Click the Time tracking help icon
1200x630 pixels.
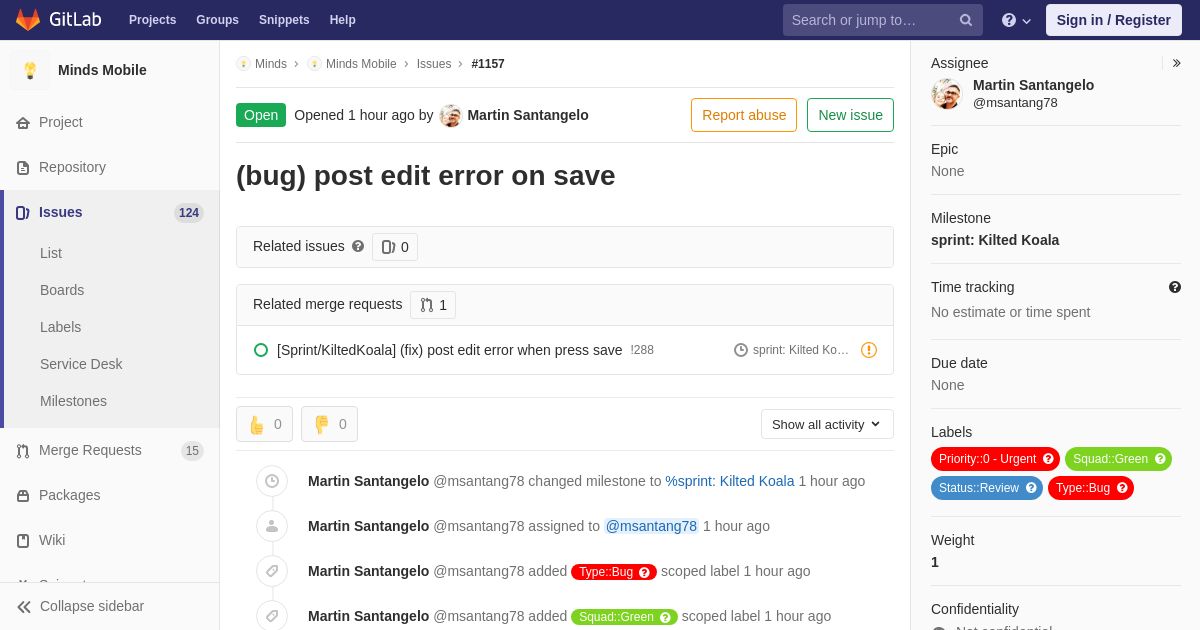pos(1175,287)
